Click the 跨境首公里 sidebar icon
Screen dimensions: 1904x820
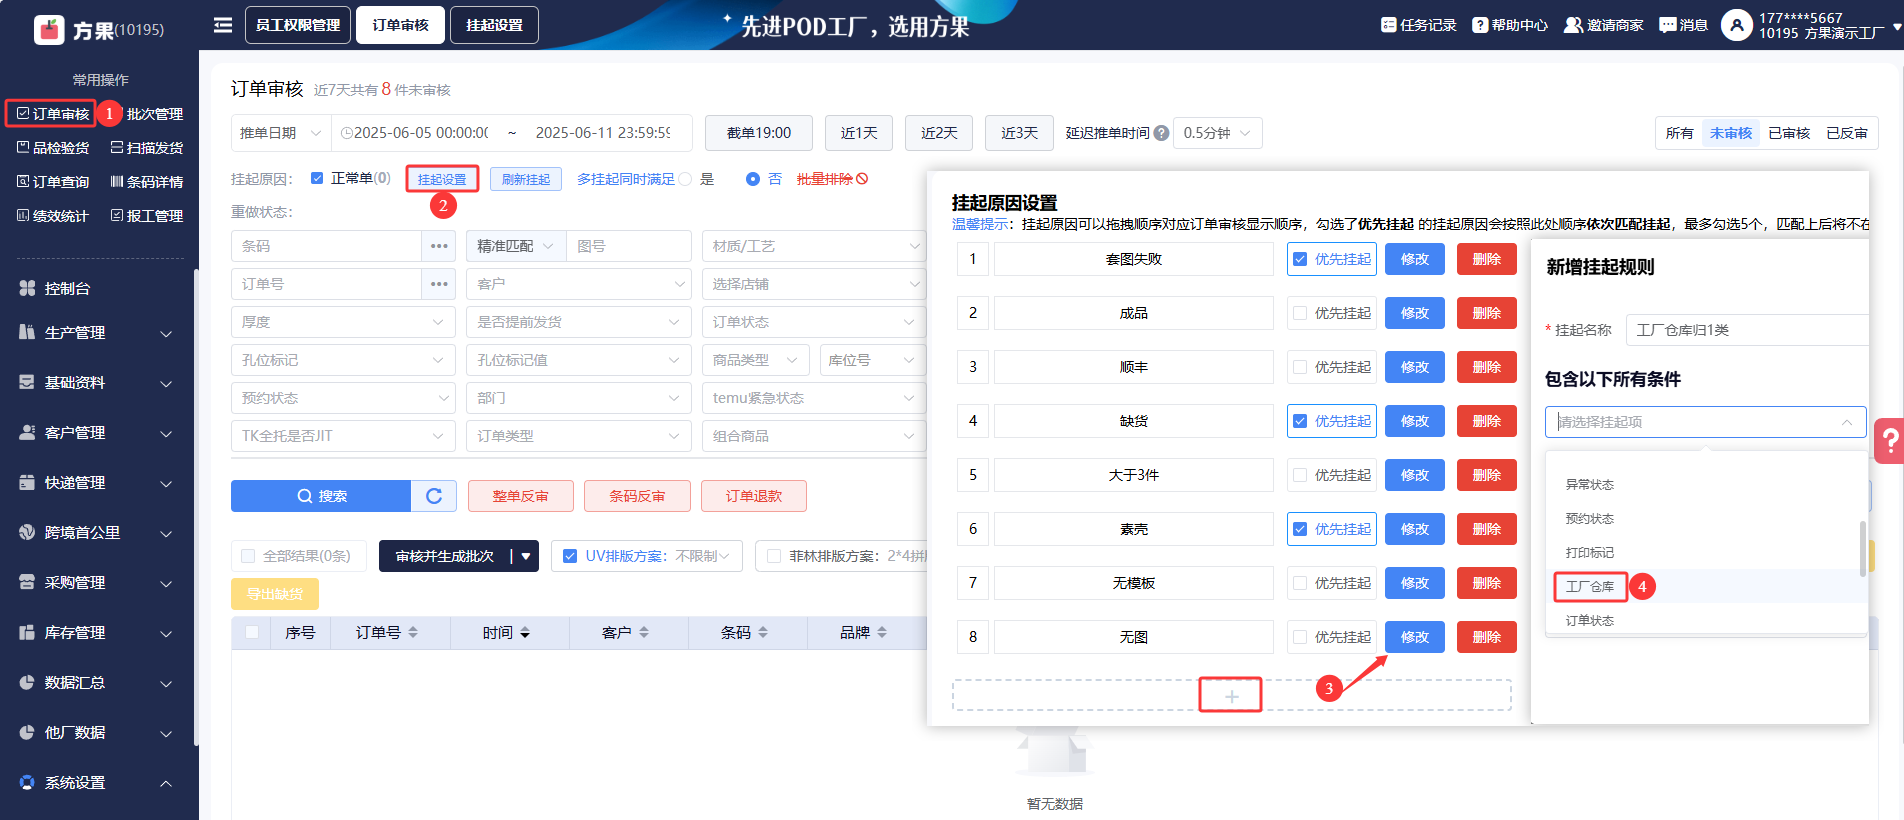click(x=27, y=532)
